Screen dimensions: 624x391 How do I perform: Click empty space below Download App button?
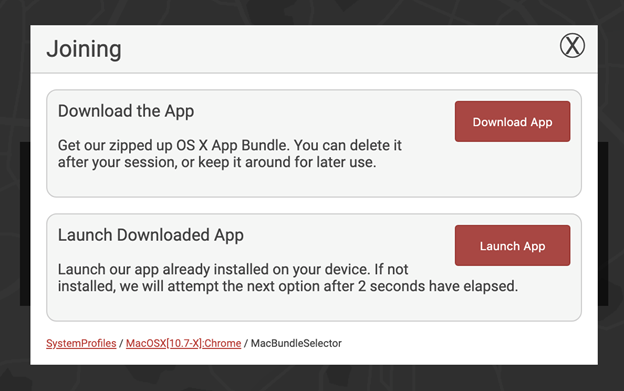point(513,169)
